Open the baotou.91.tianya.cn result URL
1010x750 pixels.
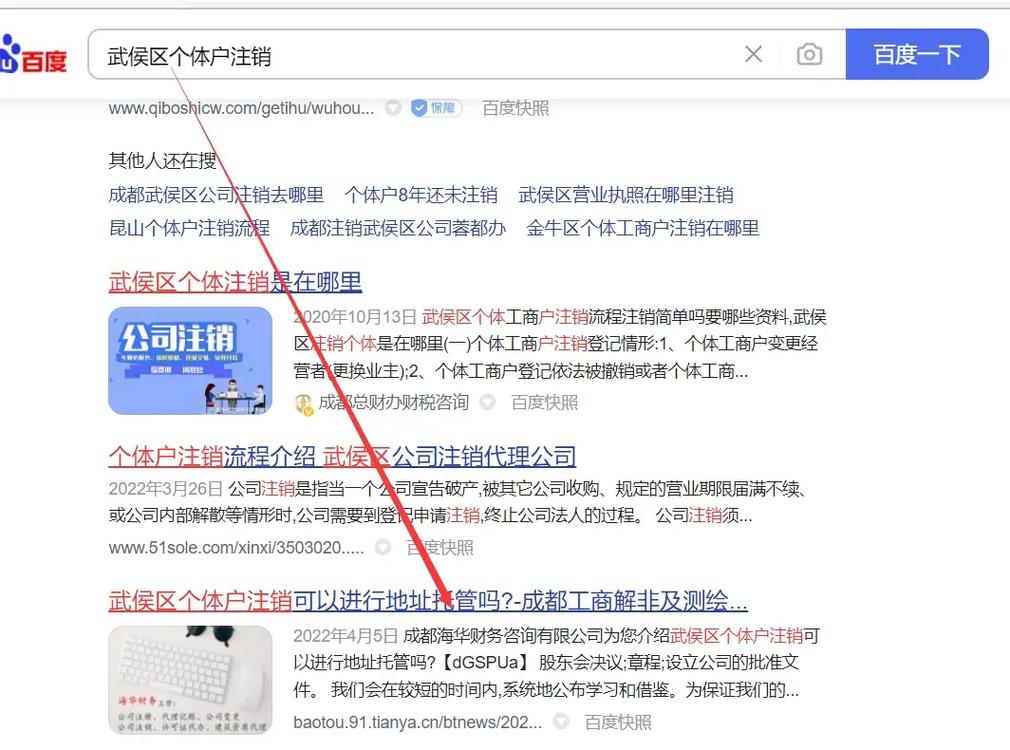click(417, 722)
